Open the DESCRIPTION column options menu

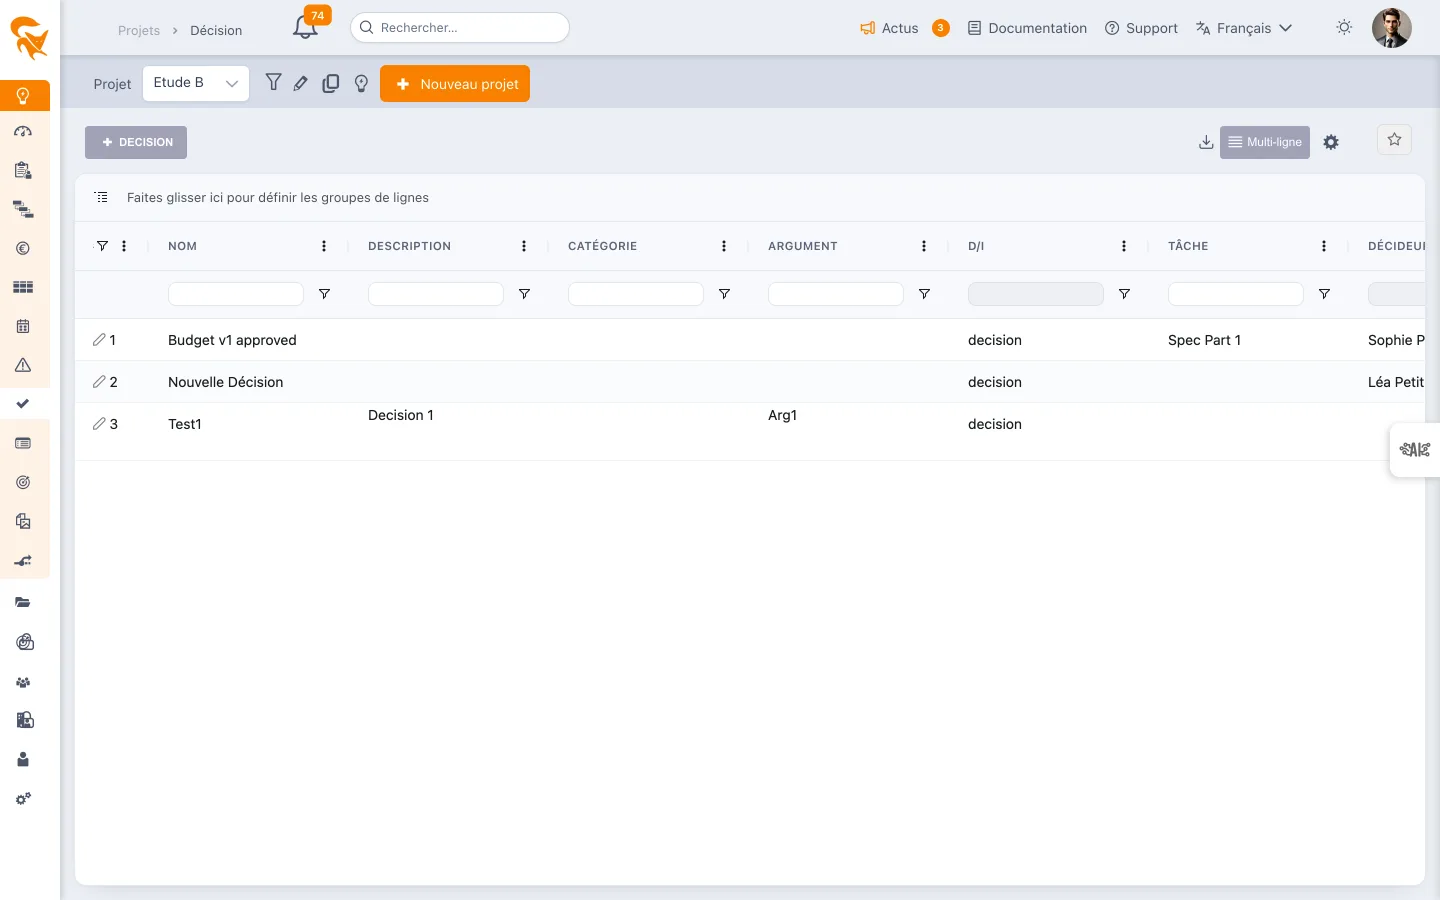tap(524, 246)
